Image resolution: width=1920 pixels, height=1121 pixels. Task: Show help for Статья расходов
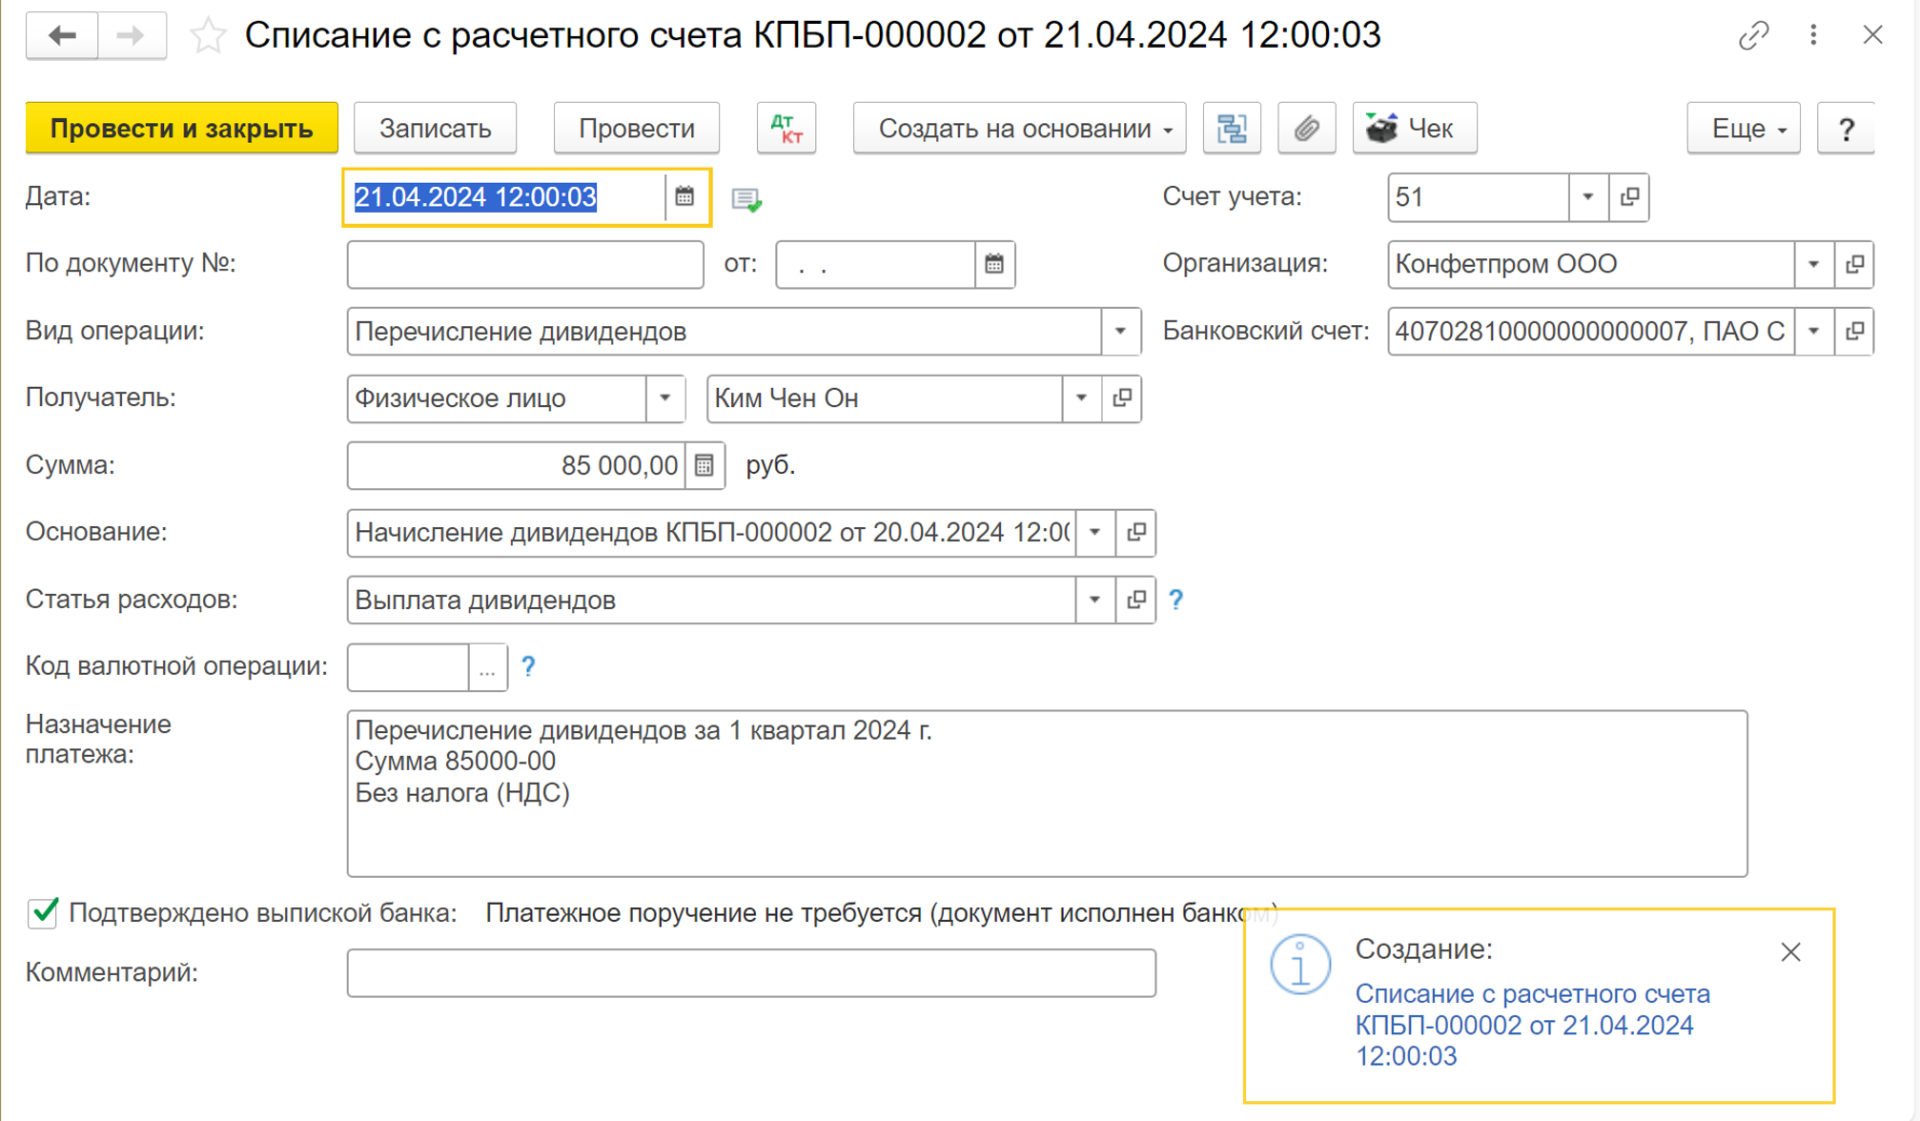point(1176,600)
